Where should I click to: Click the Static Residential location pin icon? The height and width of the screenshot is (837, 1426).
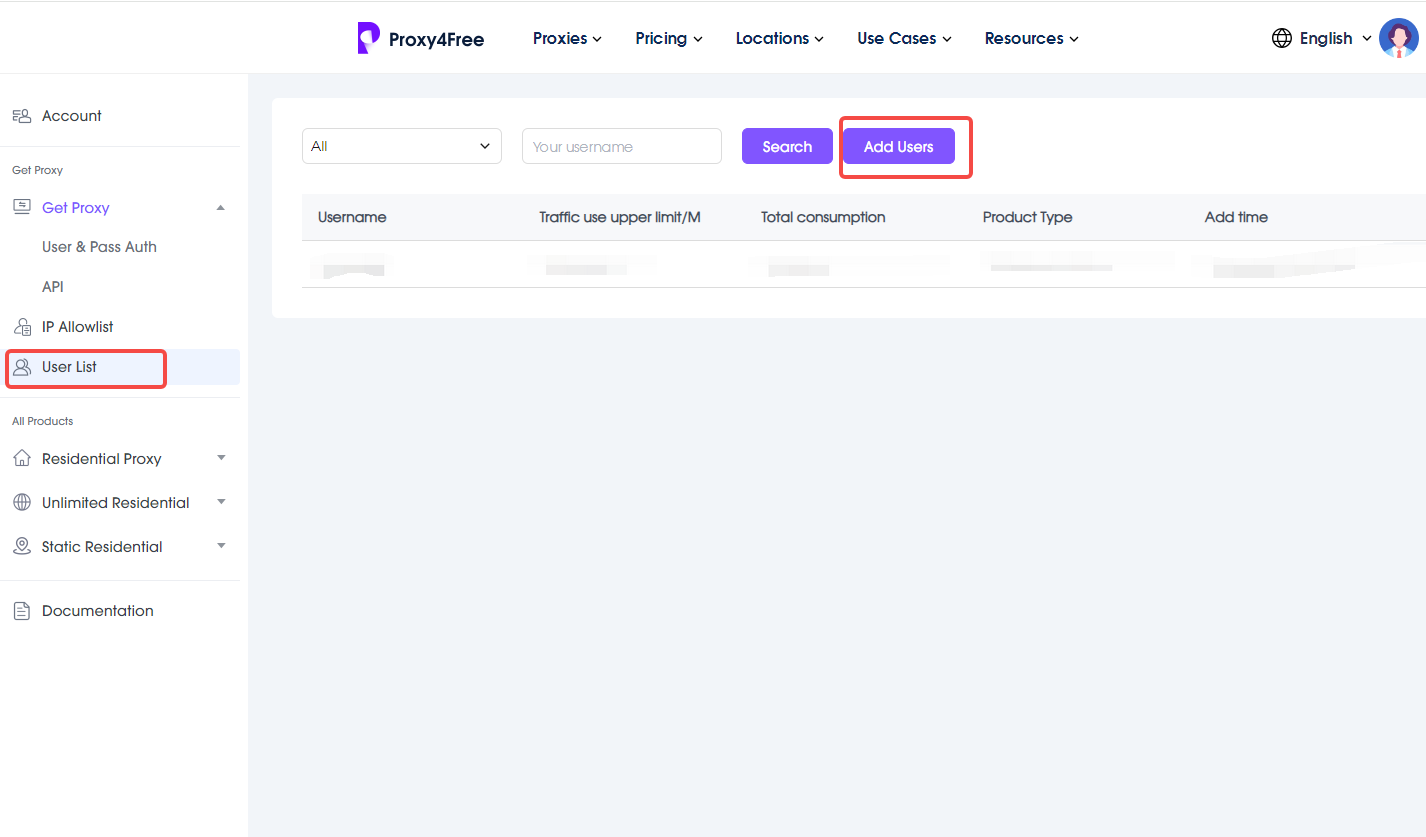(x=22, y=547)
